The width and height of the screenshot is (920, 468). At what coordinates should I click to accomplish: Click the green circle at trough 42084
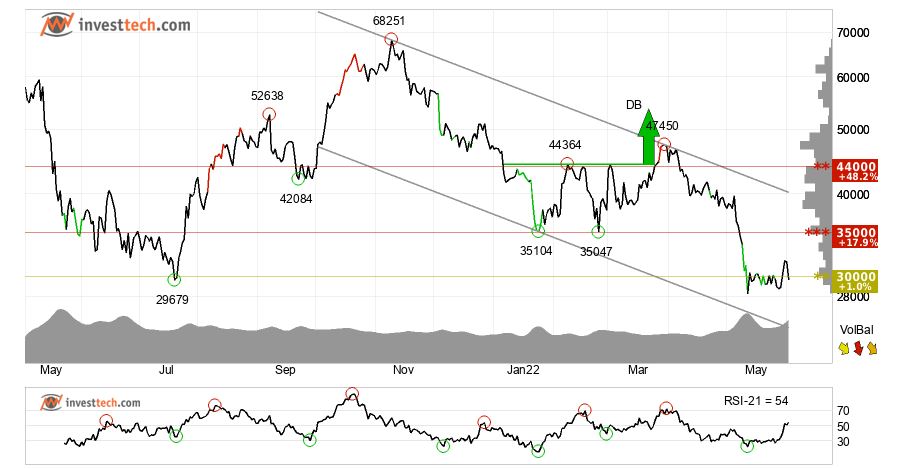pyautogui.click(x=297, y=178)
